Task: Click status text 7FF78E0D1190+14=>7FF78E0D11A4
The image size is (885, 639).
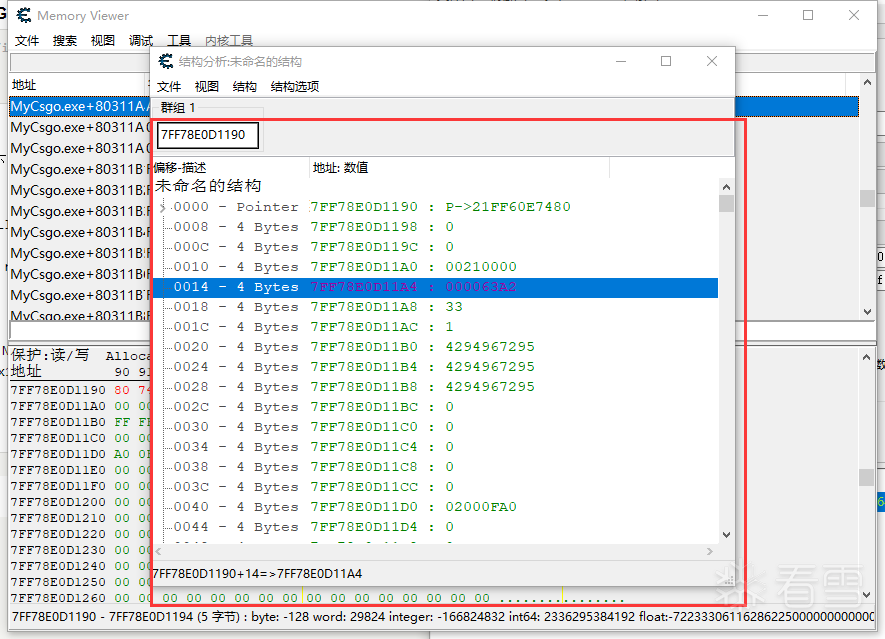Action: coord(257,574)
